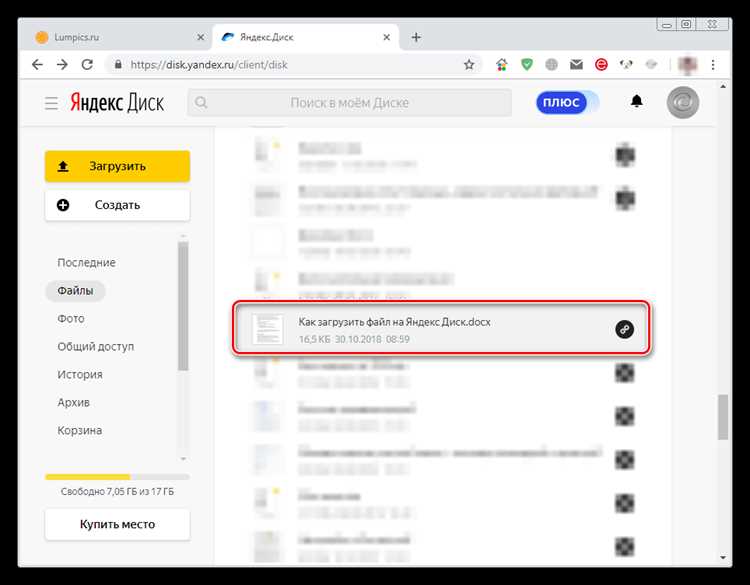
Task: Open Chrome three-dot menu
Action: click(x=713, y=65)
